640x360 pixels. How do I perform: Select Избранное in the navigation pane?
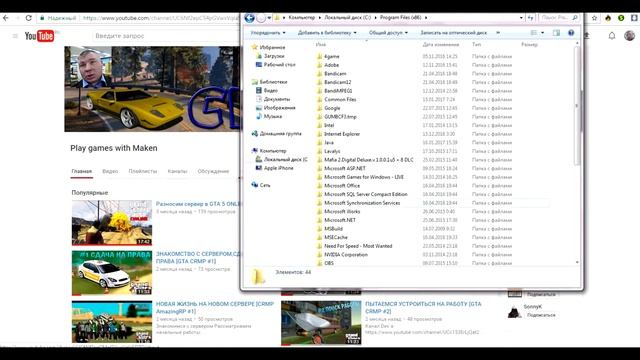(272, 47)
